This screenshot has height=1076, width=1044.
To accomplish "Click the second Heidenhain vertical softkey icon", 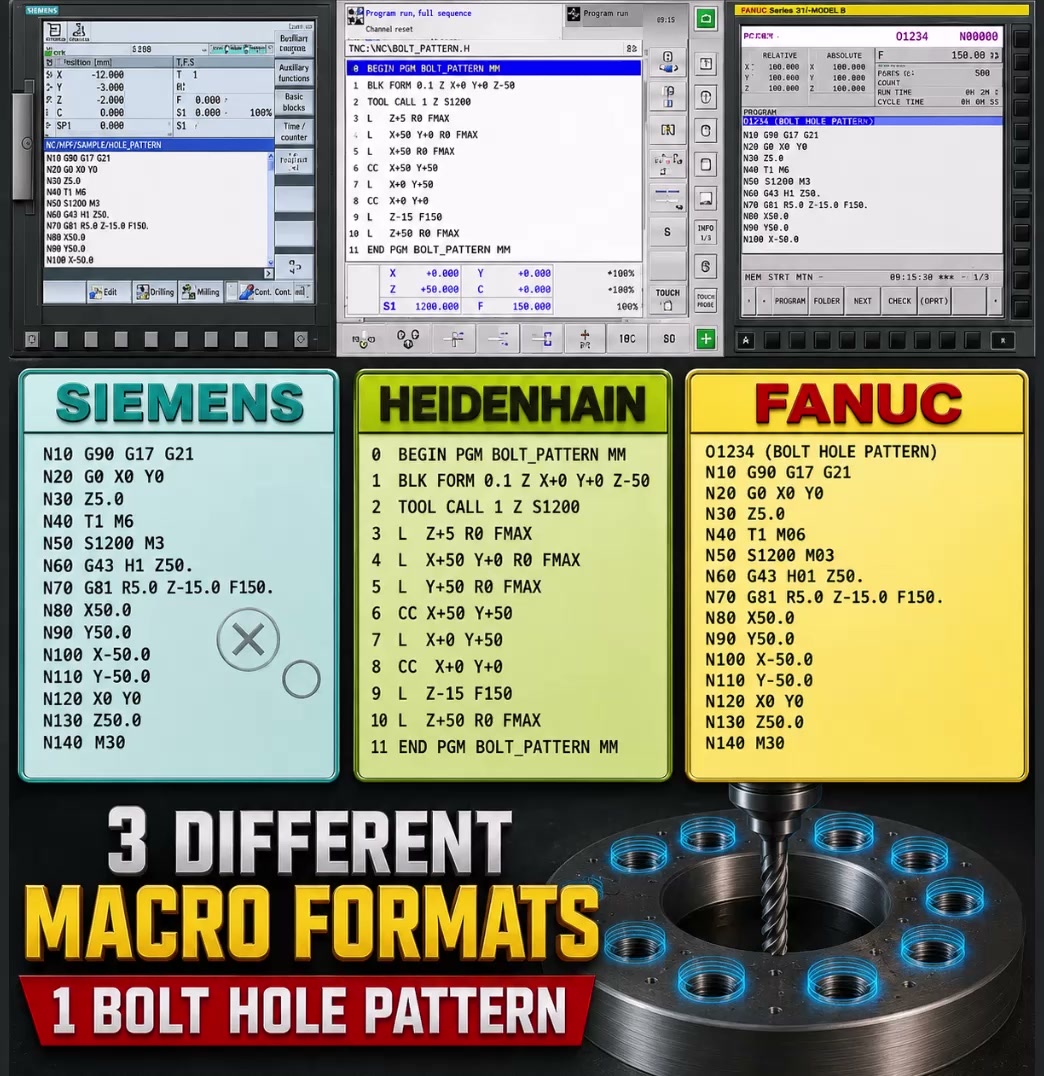I will tap(667, 95).
